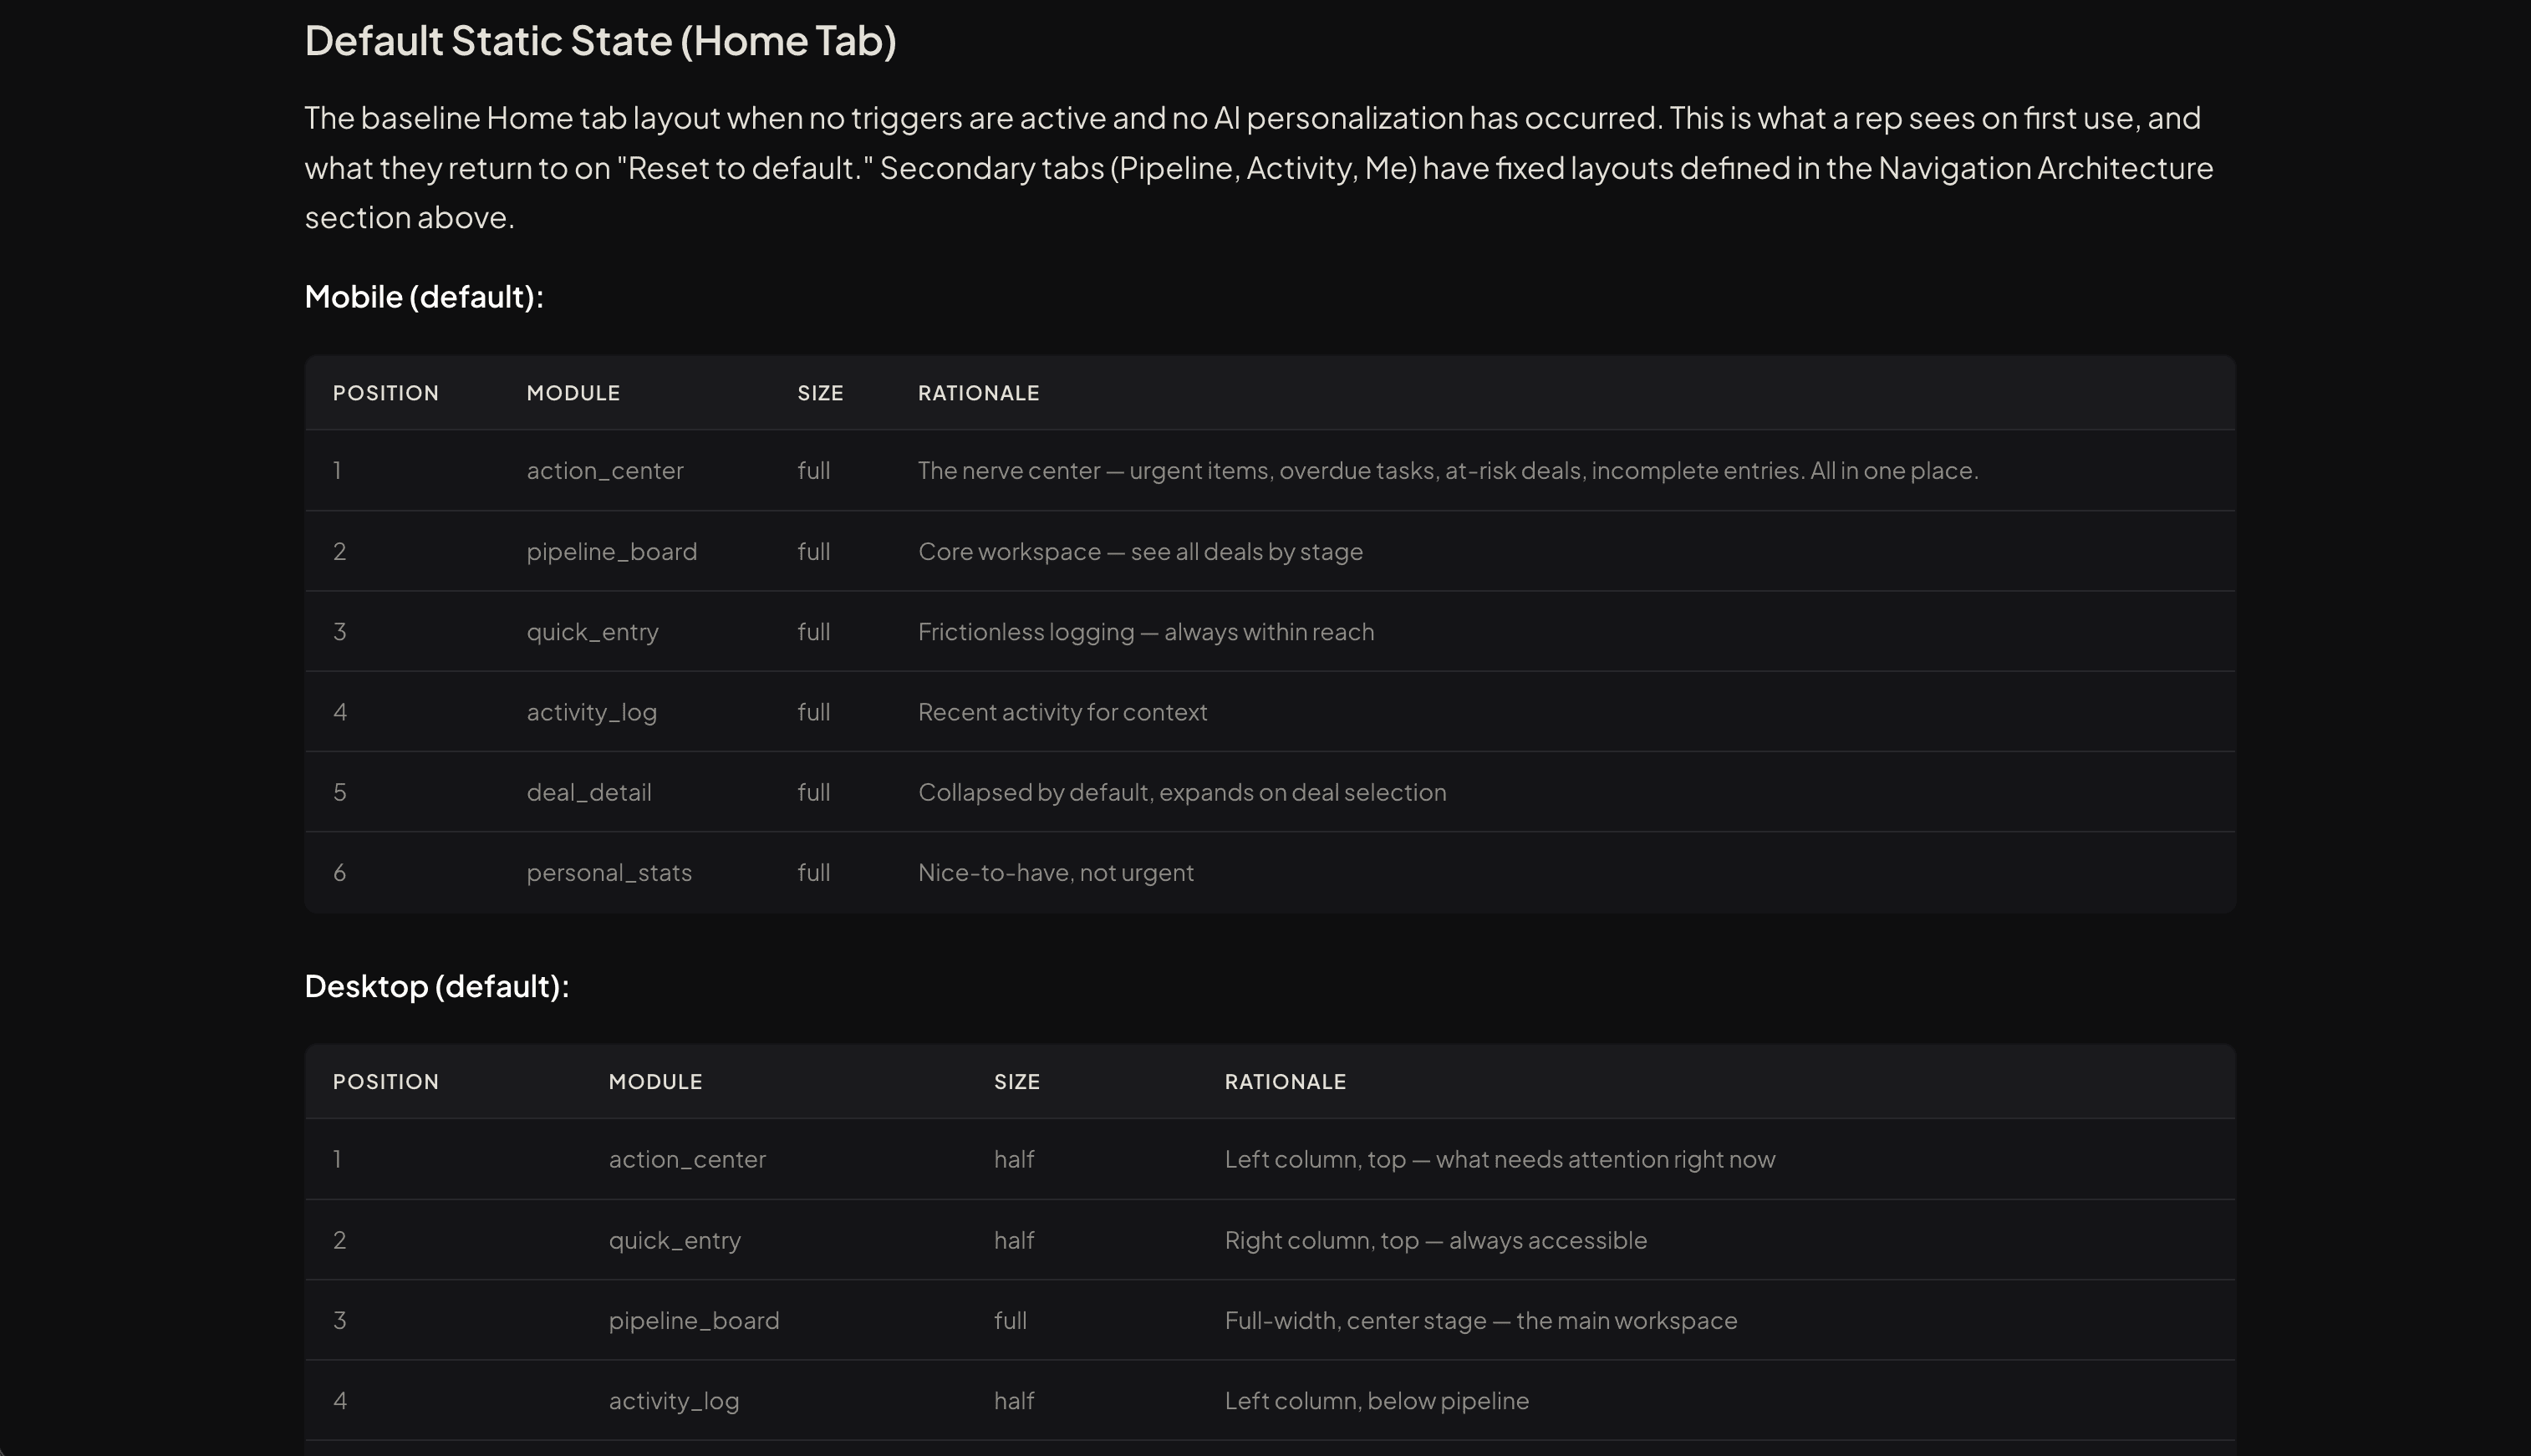Click the POSITION header in the mobile table
The width and height of the screenshot is (2531, 1456).
point(386,393)
